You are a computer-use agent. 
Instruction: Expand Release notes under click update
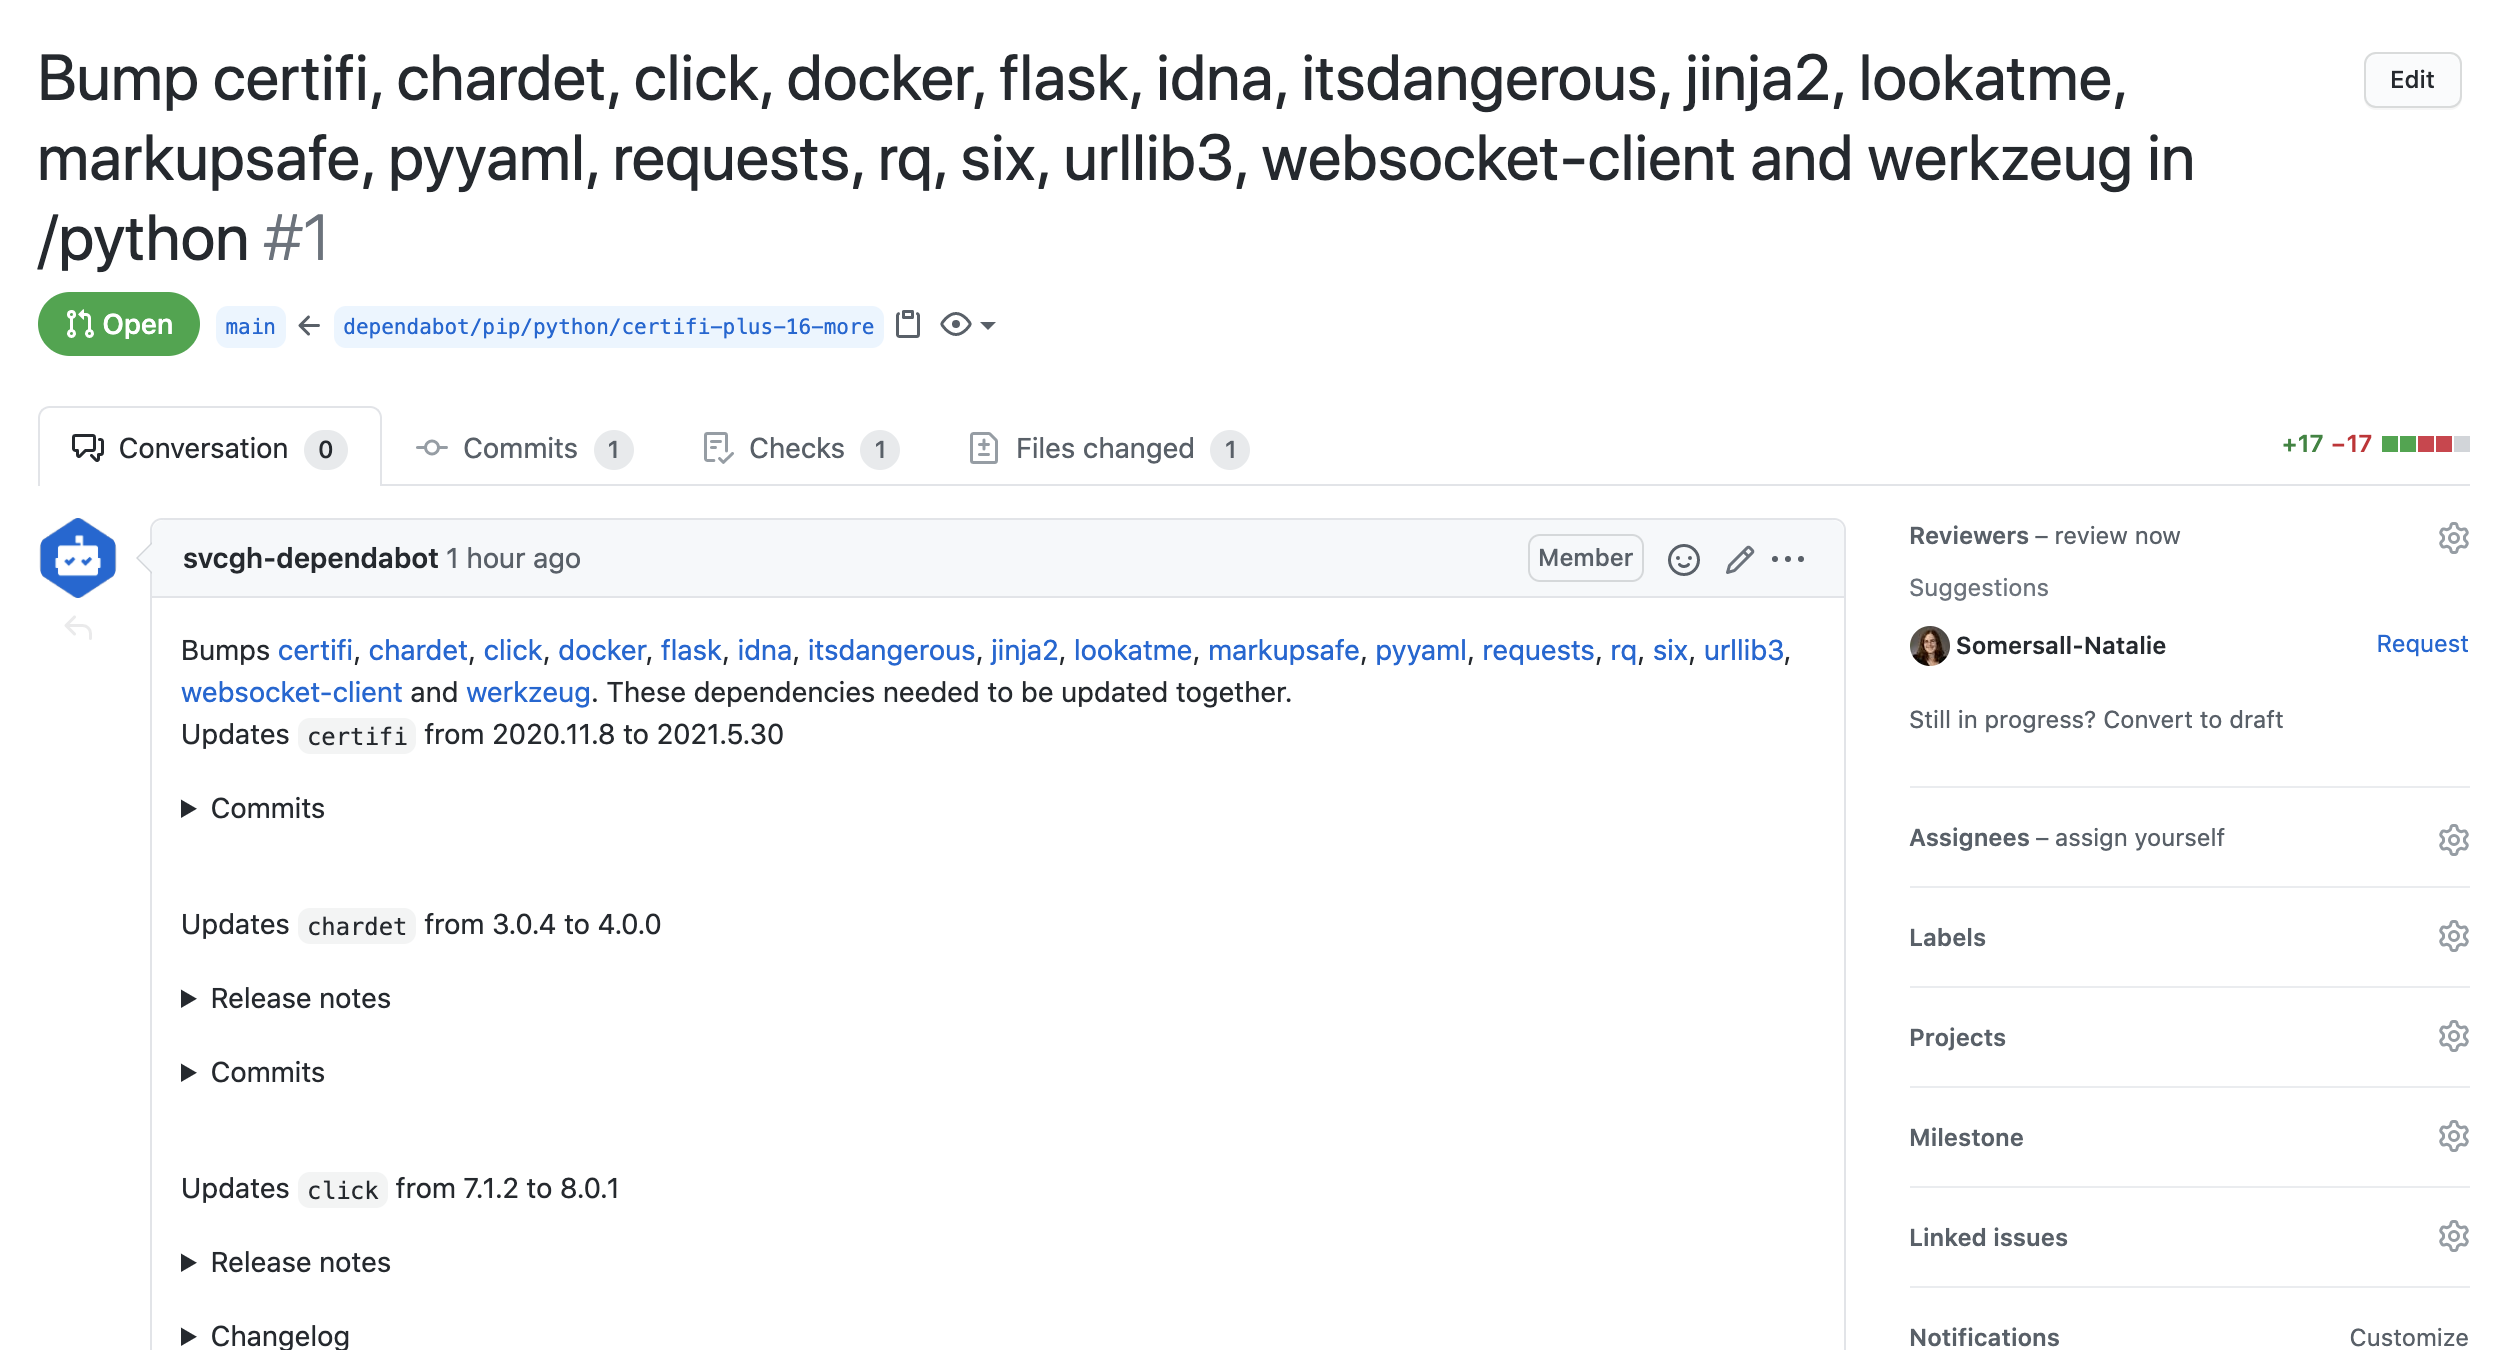click(299, 1262)
